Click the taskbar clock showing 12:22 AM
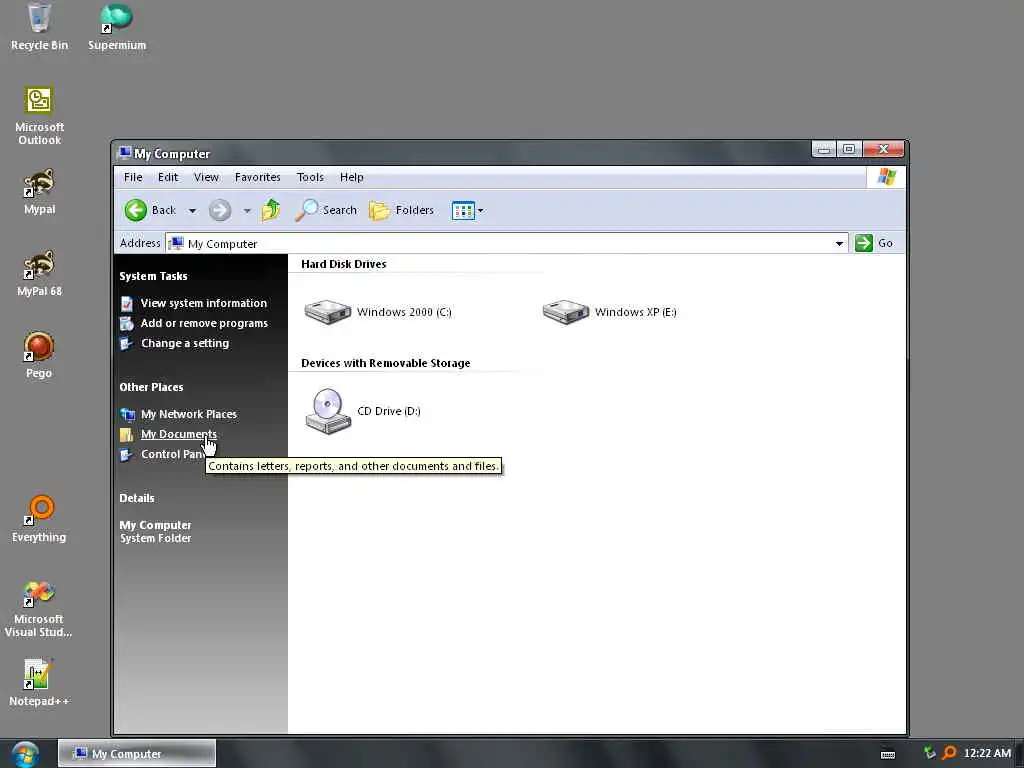1024x768 pixels. [987, 754]
